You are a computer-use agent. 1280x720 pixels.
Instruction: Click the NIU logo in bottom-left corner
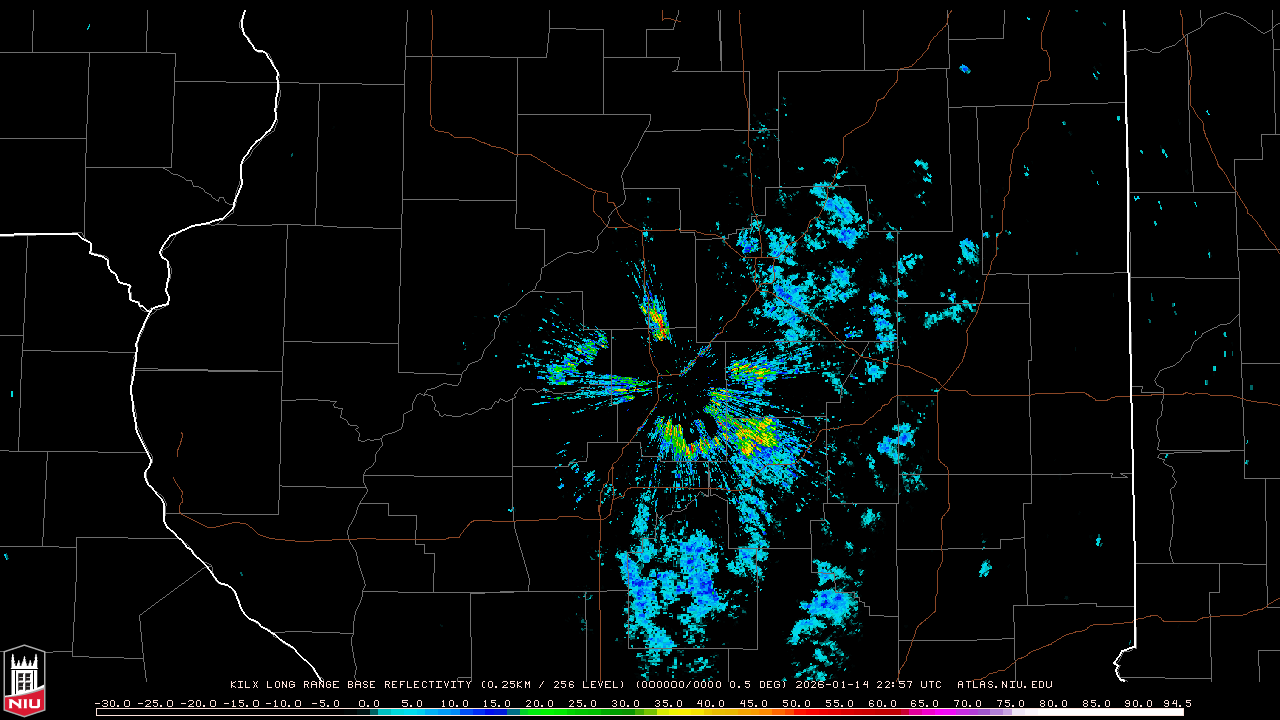click(24, 682)
